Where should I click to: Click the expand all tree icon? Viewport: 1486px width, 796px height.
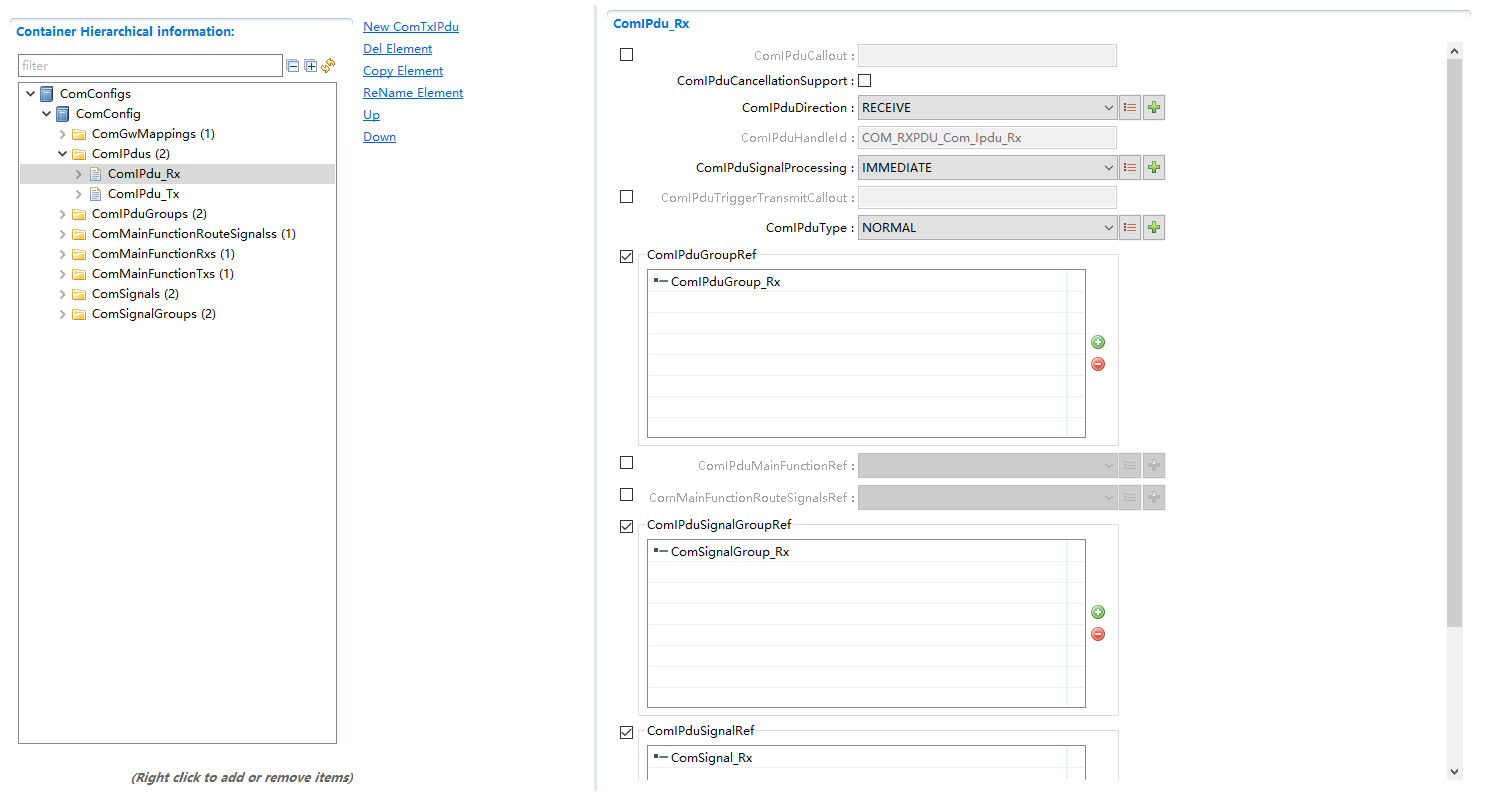pyautogui.click(x=311, y=66)
